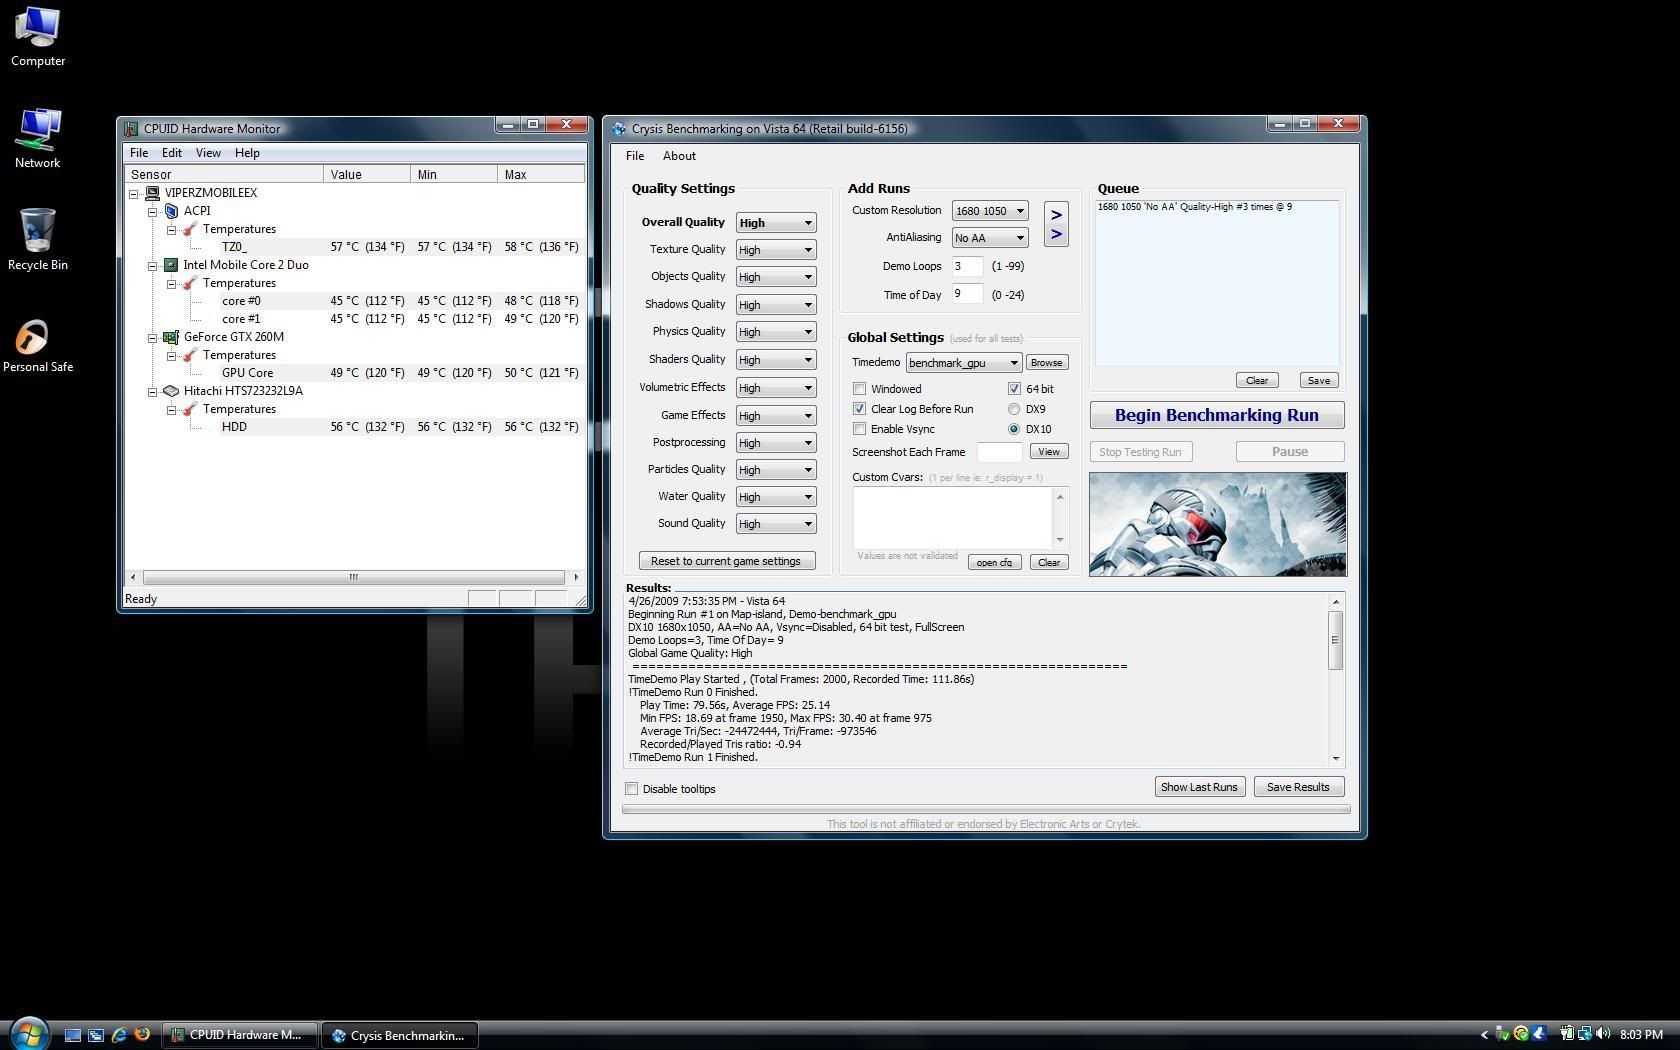1680x1050 pixels.
Task: Uncheck Clear Log Before Run
Action: (x=860, y=409)
